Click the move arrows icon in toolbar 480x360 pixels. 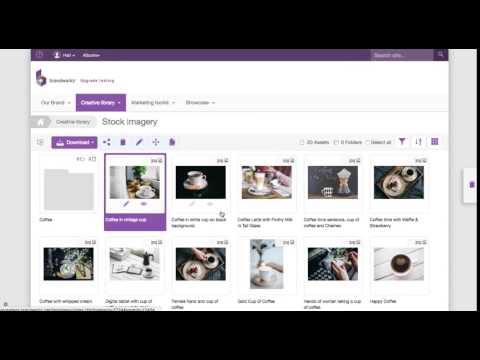click(x=156, y=142)
